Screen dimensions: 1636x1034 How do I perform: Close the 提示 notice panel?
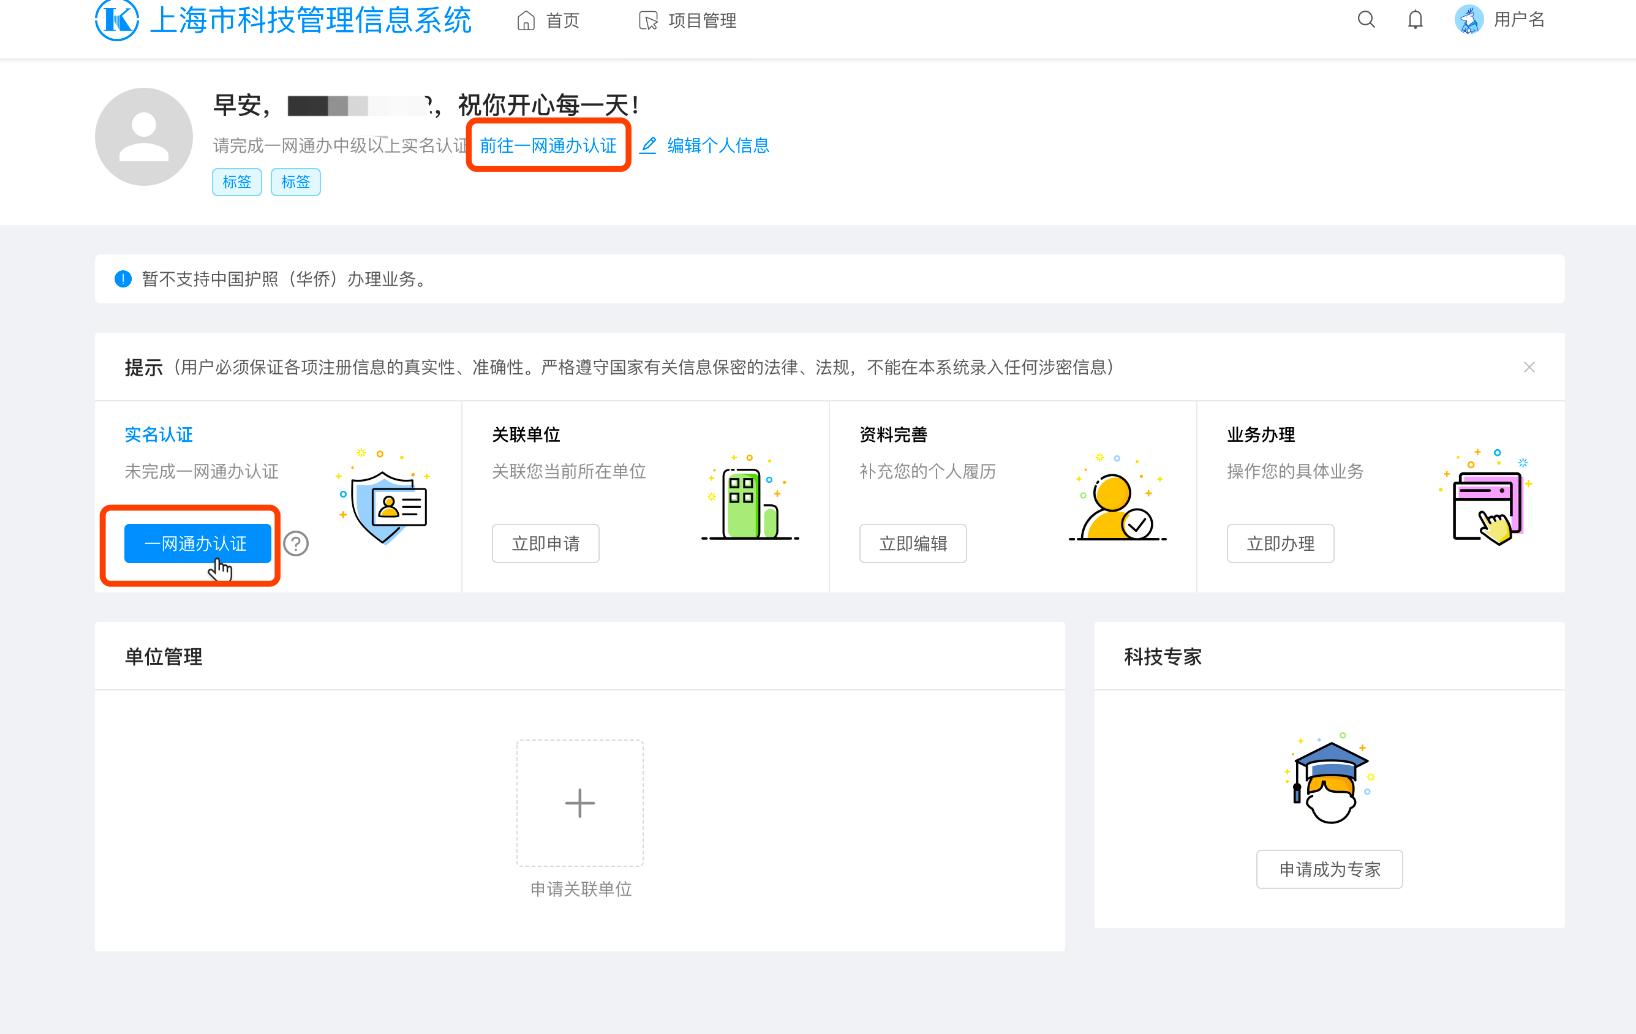click(x=1529, y=367)
